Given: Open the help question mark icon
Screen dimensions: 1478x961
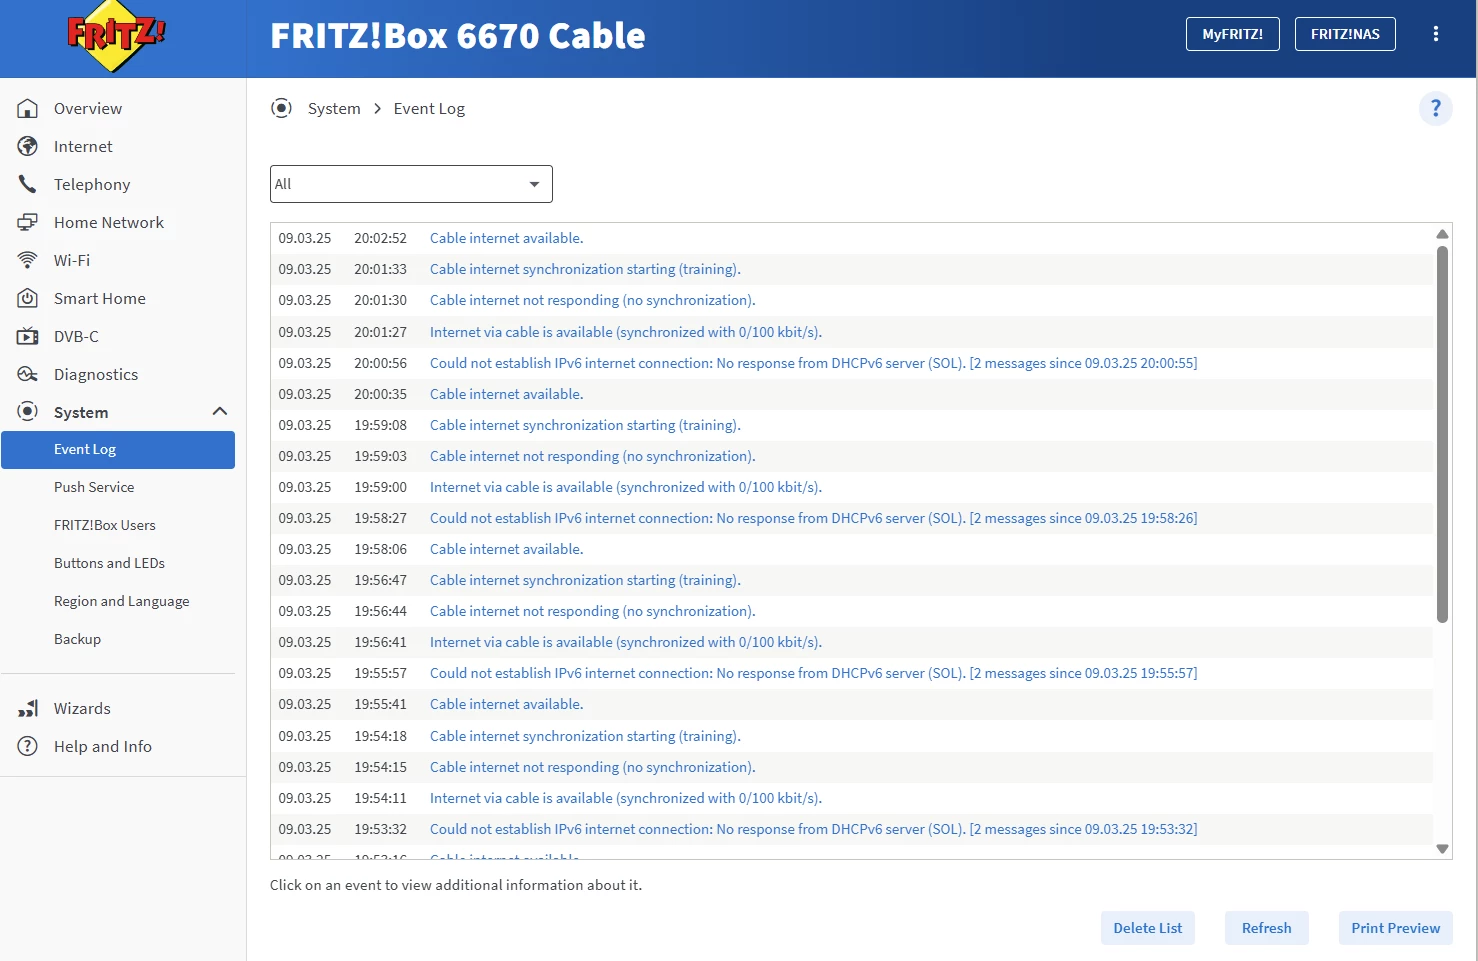Looking at the screenshot, I should pyautogui.click(x=1435, y=108).
